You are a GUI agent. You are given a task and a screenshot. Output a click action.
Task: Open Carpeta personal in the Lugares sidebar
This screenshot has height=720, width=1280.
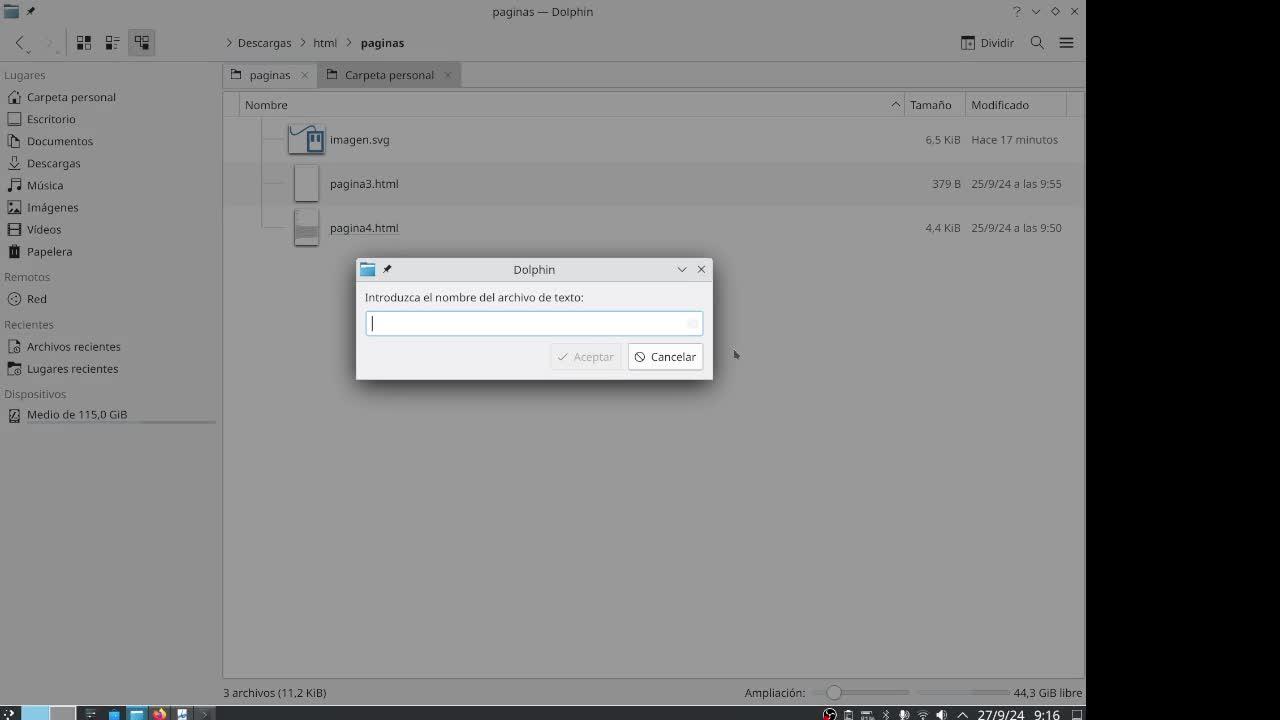(71, 97)
